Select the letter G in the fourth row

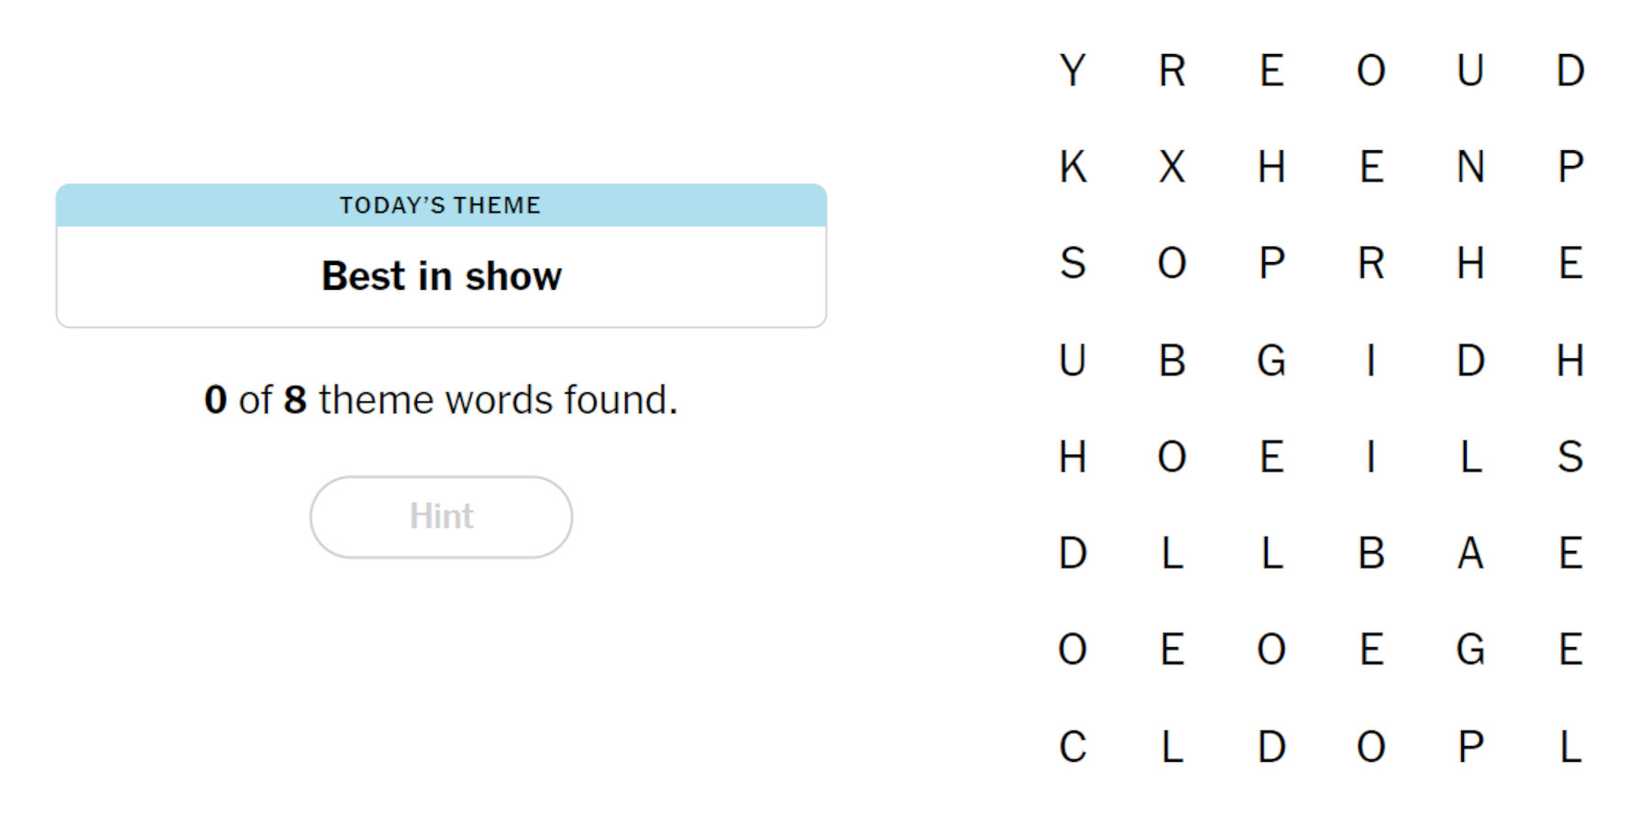[x=1271, y=360]
